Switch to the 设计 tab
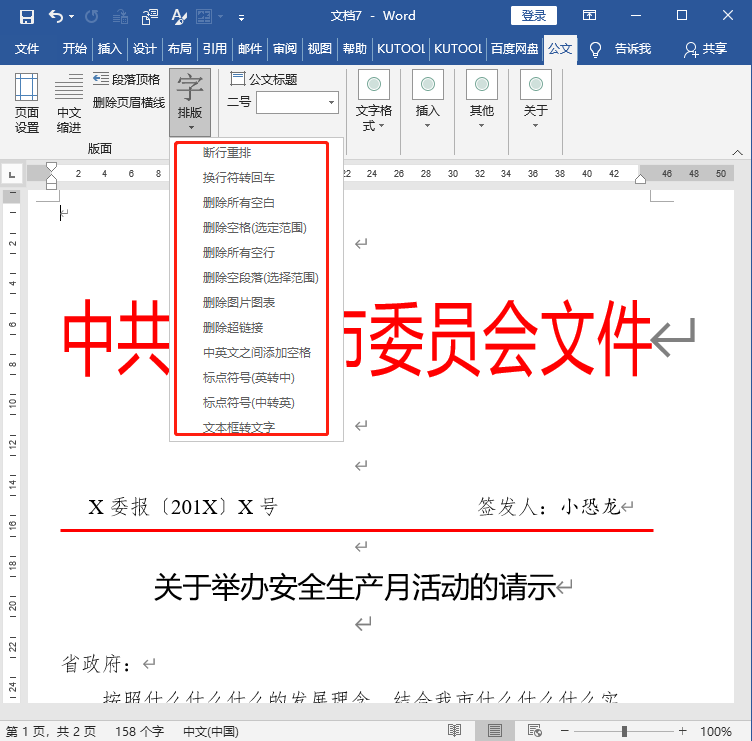 tap(144, 48)
